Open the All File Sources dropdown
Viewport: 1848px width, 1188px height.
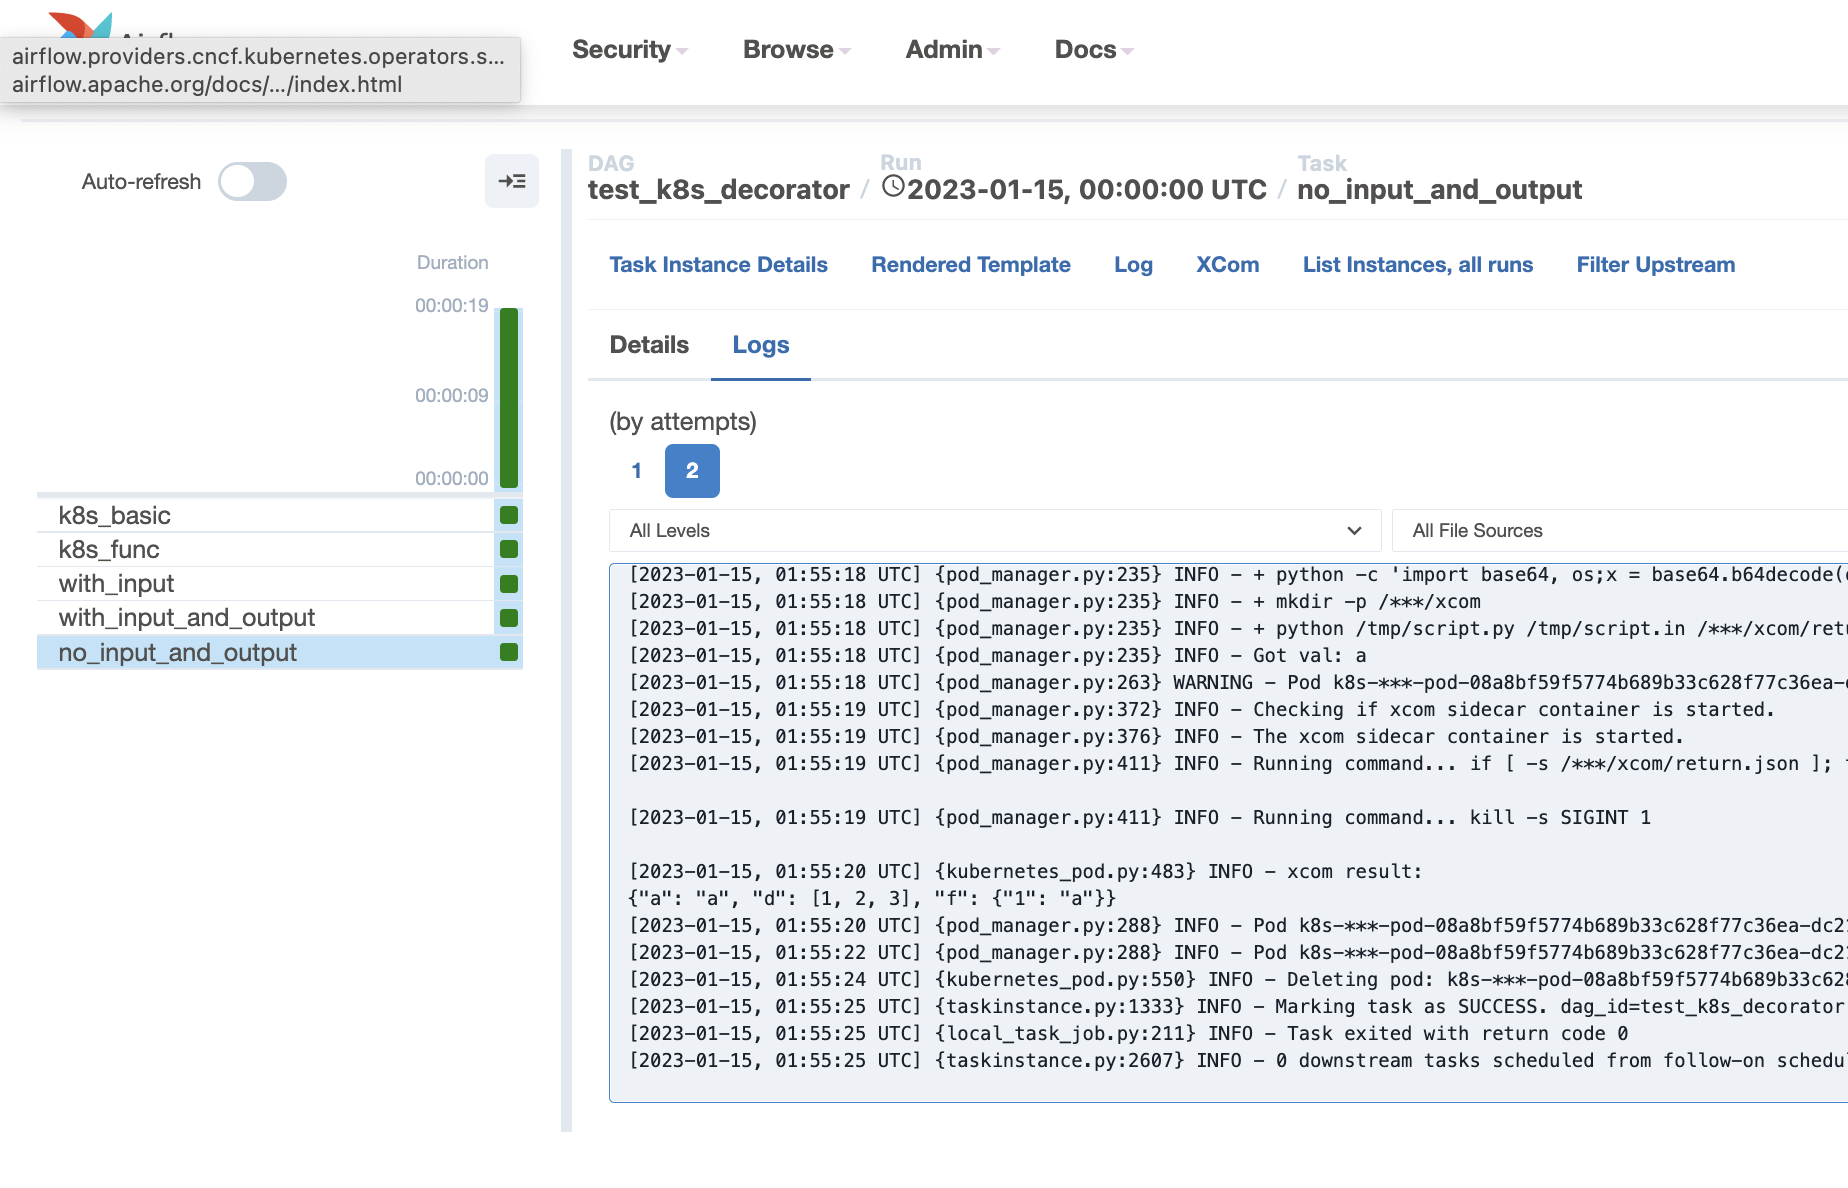[1619, 531]
